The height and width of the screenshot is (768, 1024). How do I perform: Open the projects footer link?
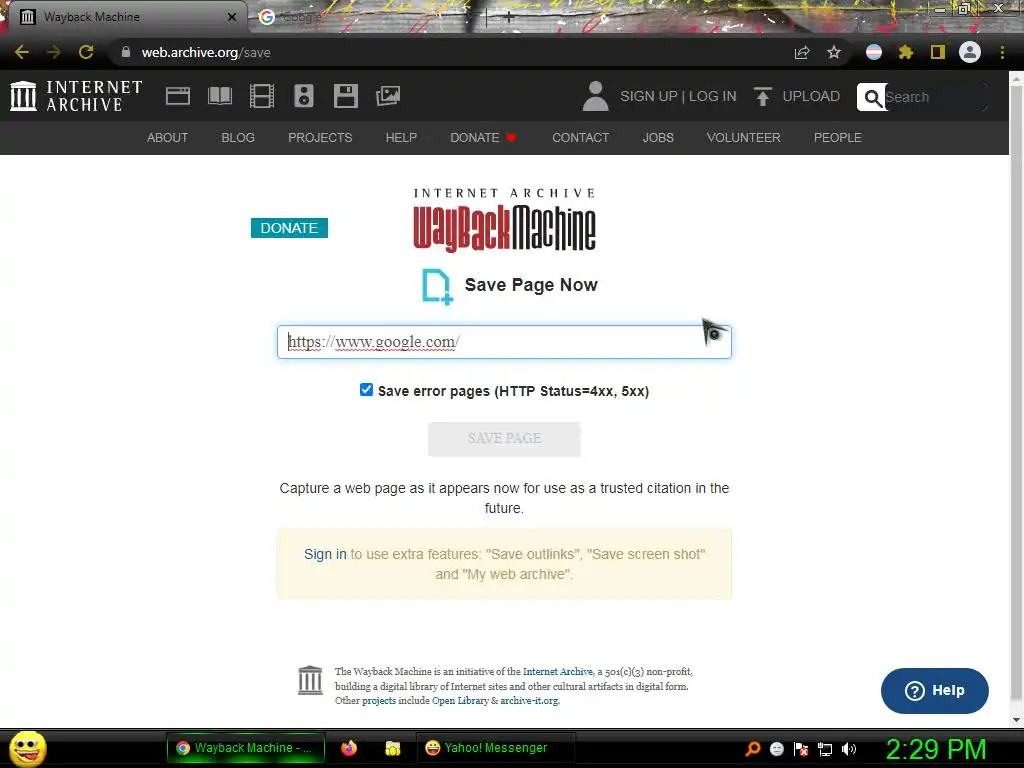pyautogui.click(x=379, y=700)
